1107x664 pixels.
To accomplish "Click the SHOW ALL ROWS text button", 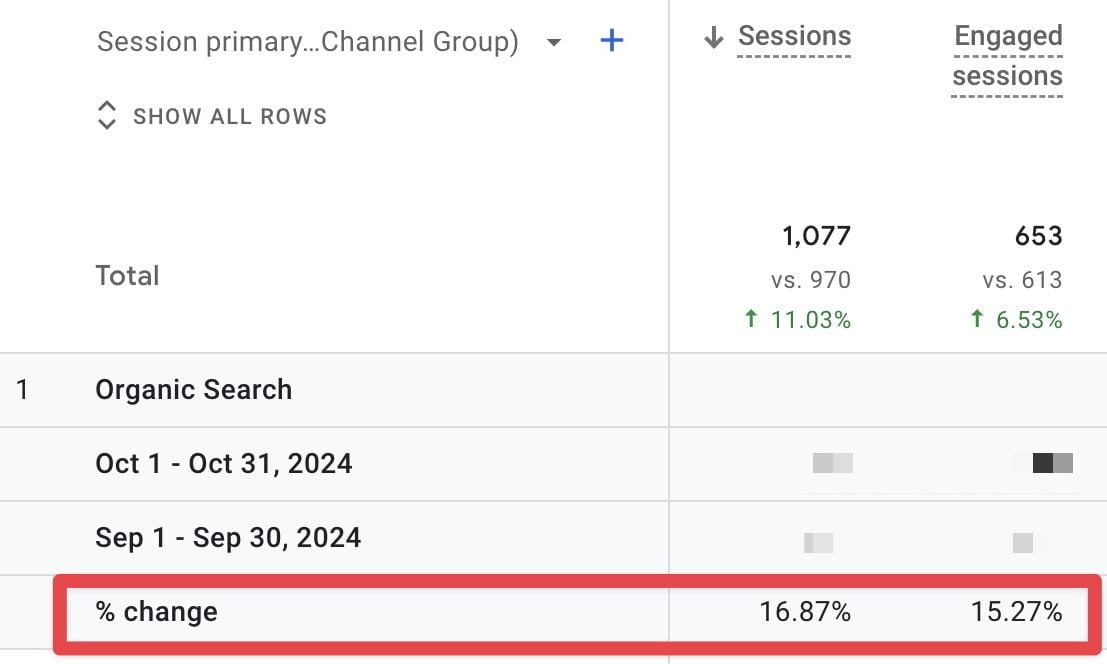I will [x=228, y=116].
